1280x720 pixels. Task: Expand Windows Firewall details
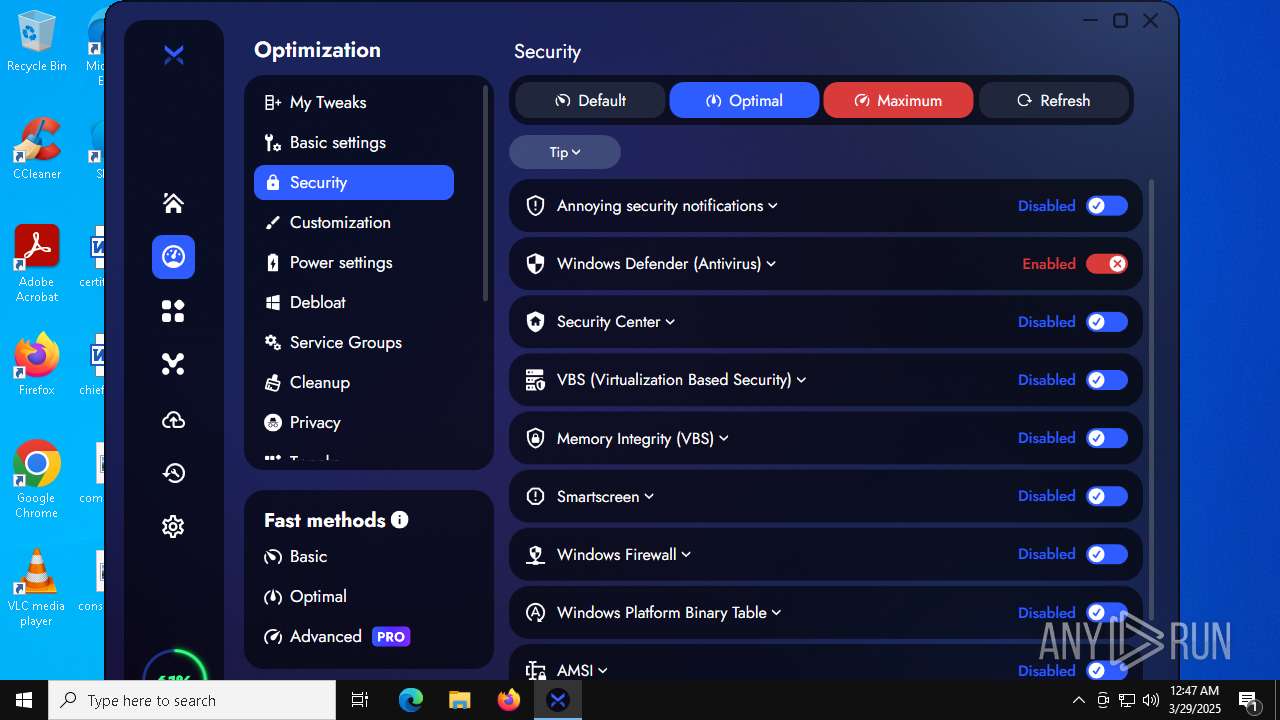686,554
